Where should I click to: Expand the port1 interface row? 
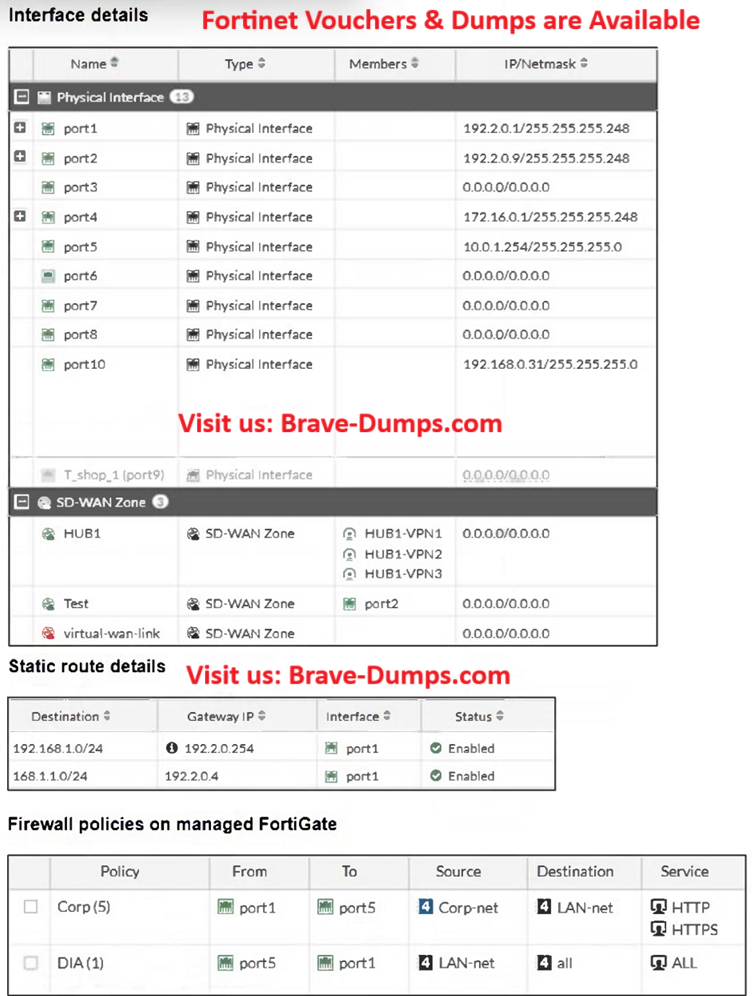20,128
